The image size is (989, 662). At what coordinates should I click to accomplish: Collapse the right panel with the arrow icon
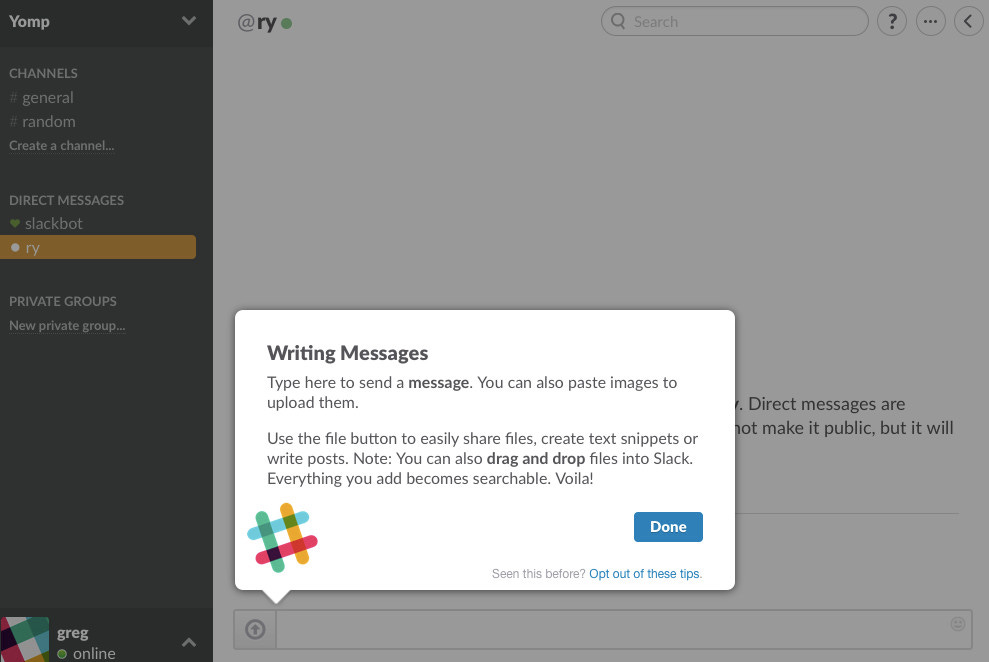pos(969,21)
